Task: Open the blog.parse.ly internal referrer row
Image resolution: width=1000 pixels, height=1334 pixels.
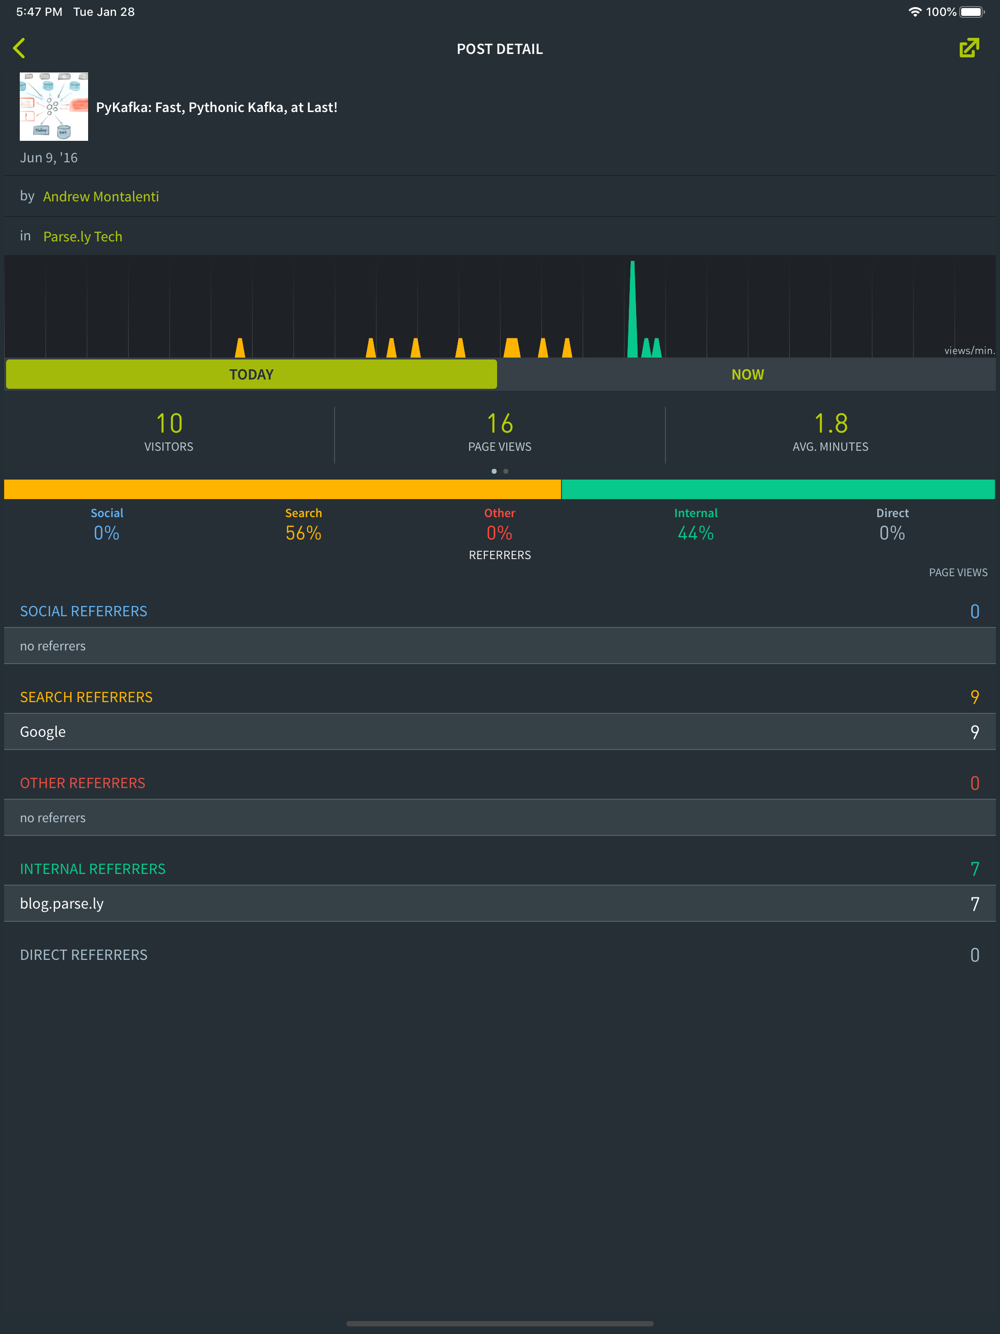Action: click(x=500, y=904)
